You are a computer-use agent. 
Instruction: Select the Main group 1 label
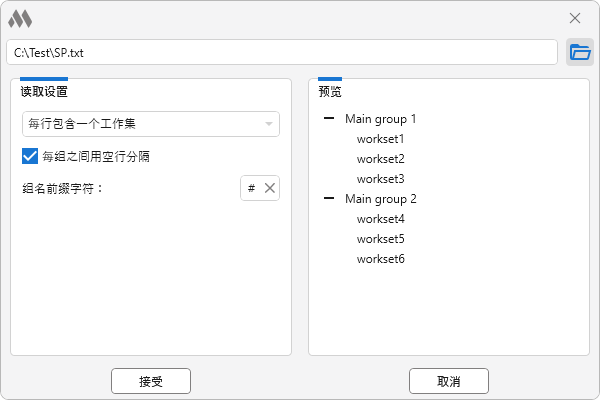[x=380, y=119]
